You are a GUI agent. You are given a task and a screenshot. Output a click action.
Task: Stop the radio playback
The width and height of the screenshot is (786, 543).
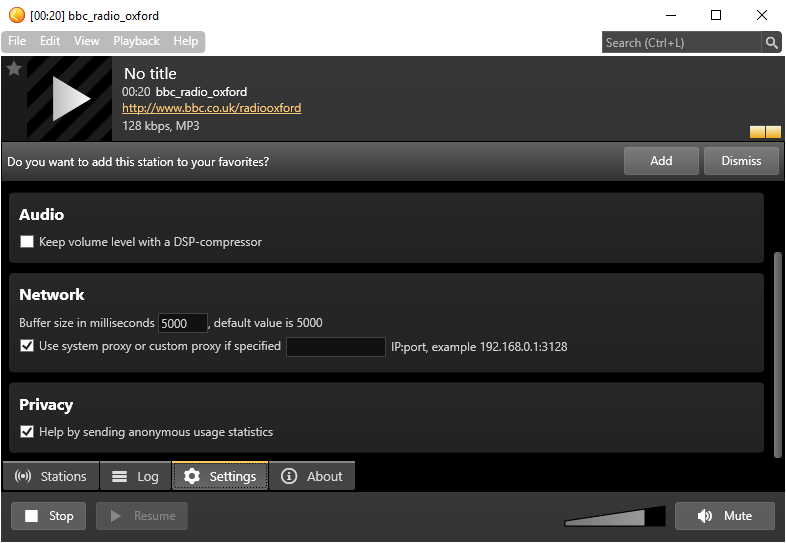[x=49, y=516]
